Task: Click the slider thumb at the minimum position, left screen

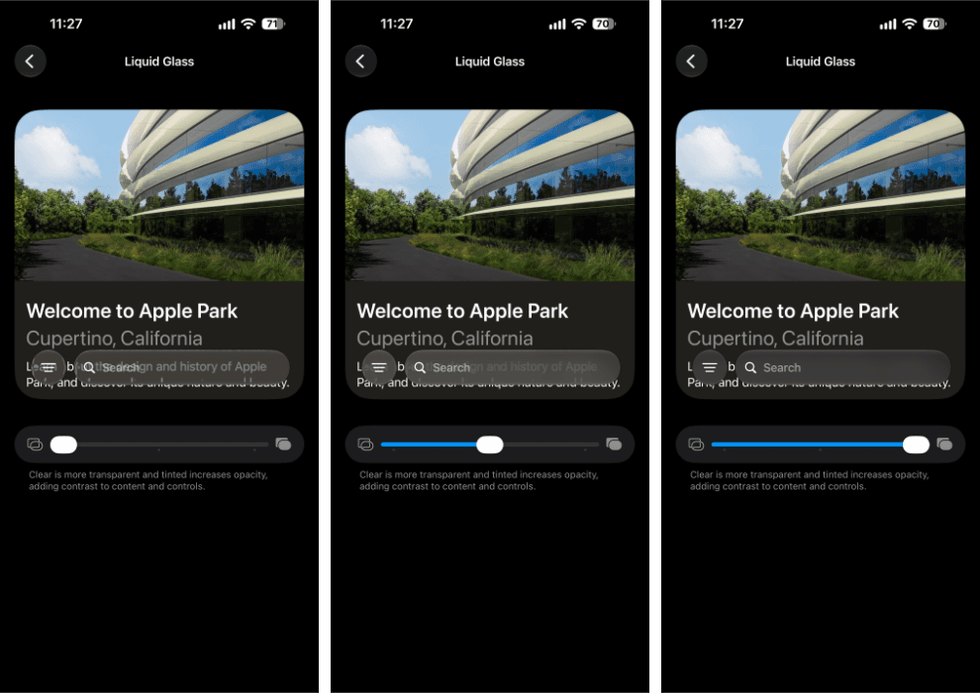Action: (64, 444)
